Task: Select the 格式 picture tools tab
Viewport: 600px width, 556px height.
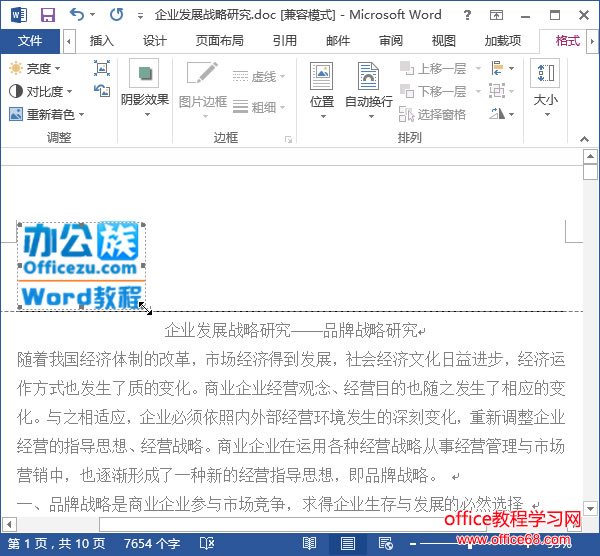Action: [568, 41]
